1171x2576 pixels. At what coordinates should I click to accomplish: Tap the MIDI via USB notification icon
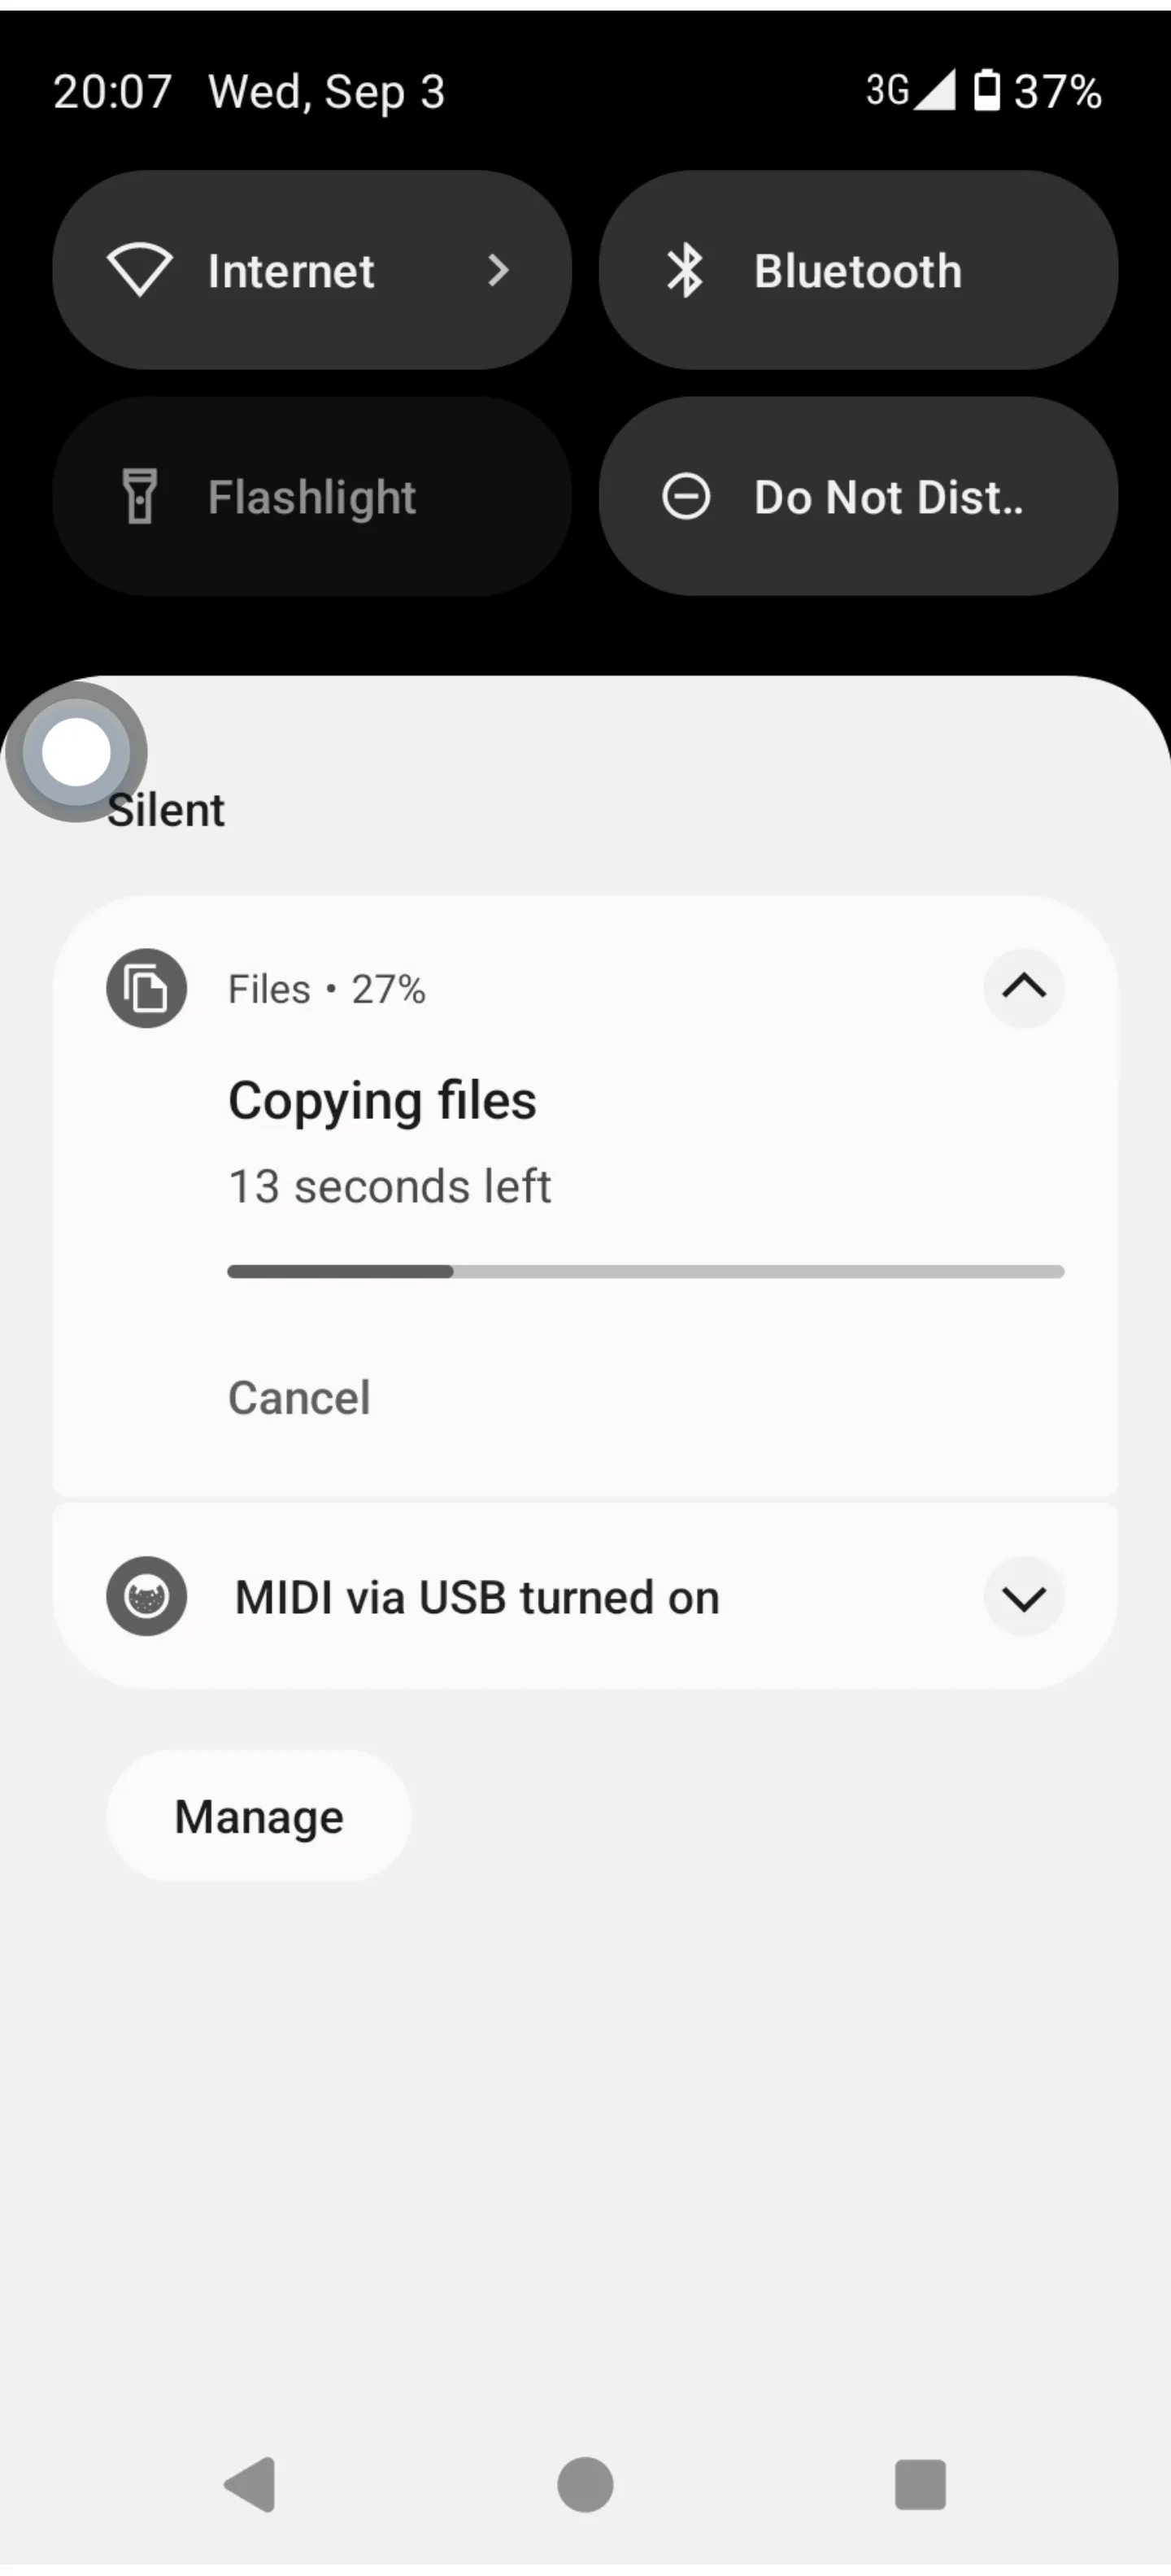click(146, 1596)
